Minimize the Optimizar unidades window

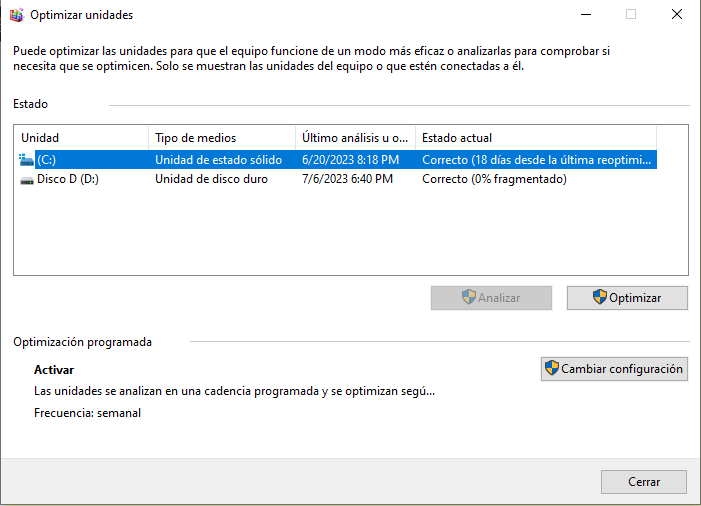tap(585, 15)
